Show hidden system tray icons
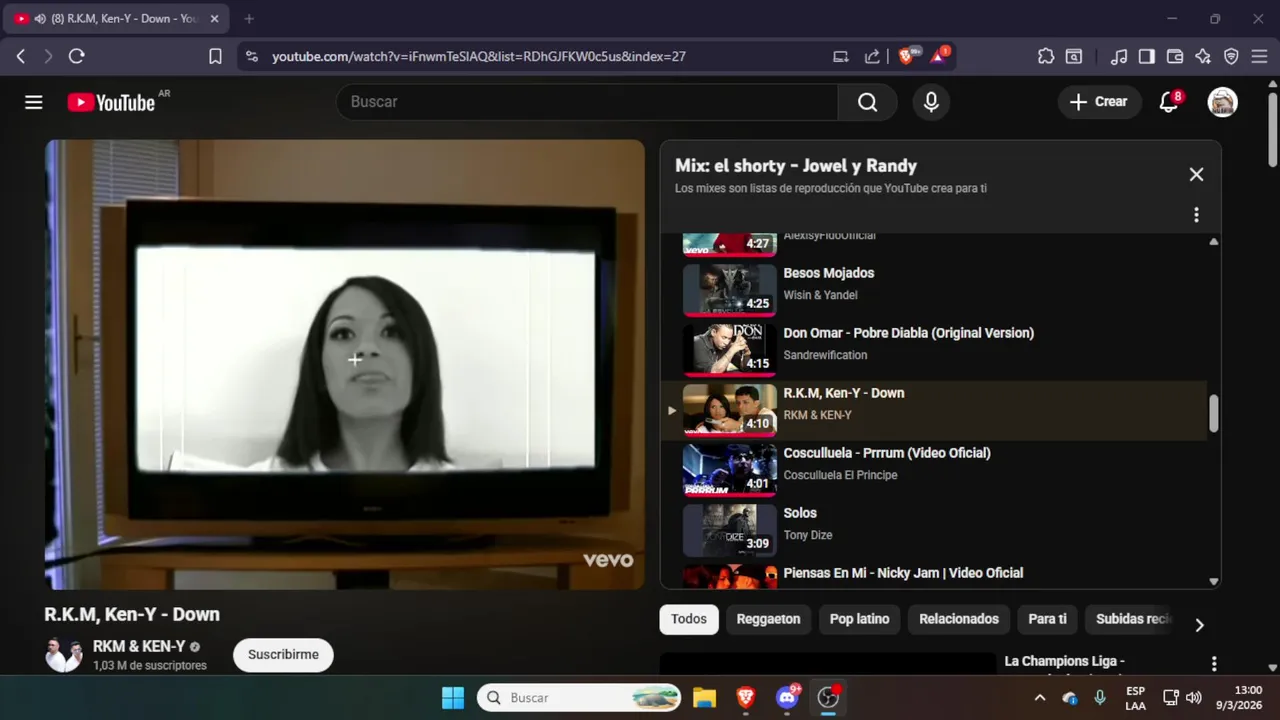The image size is (1280, 720). point(1039,698)
